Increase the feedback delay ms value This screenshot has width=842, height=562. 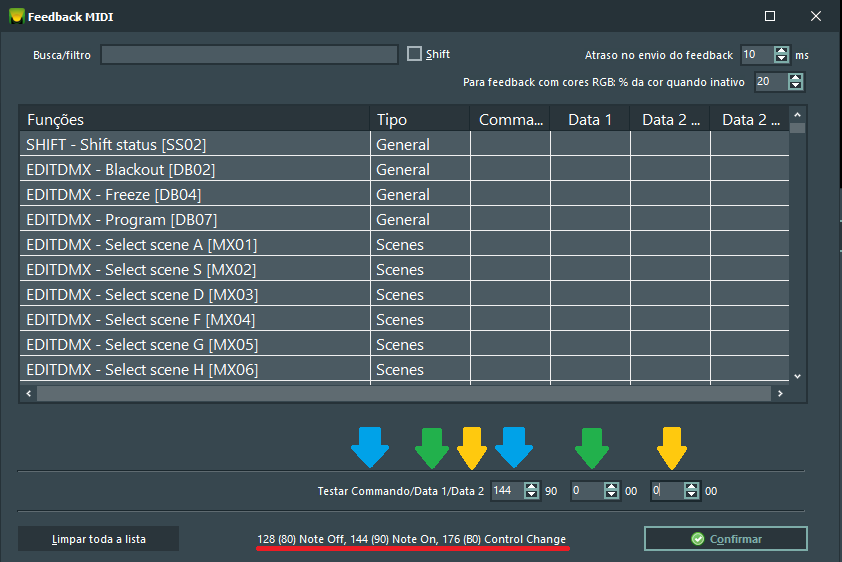(781, 51)
